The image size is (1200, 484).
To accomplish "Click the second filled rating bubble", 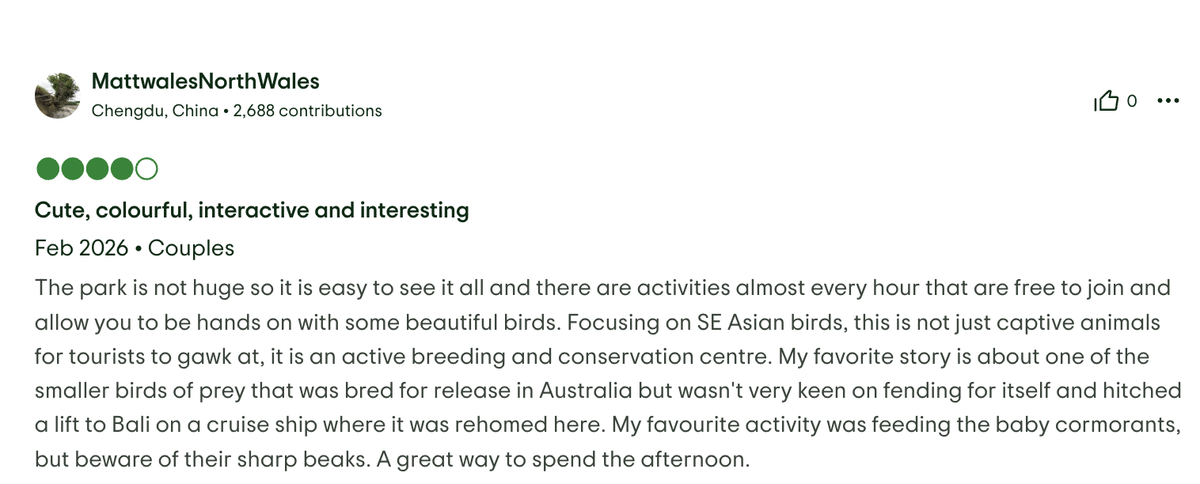I will [72, 170].
